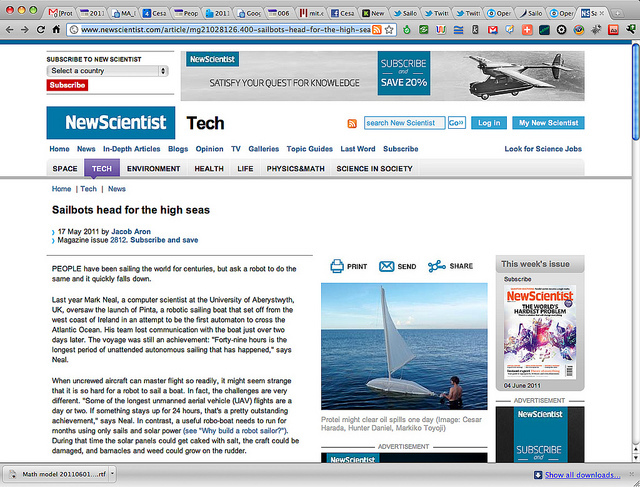Image resolution: width=640 pixels, height=487 pixels.
Task: Click the Protei sailboat article image
Action: tap(404, 346)
